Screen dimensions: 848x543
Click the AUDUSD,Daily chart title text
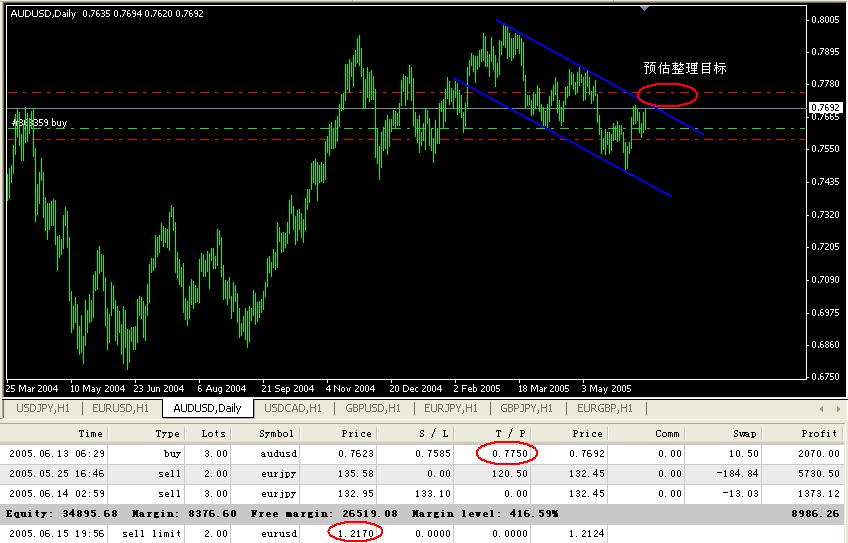click(43, 14)
